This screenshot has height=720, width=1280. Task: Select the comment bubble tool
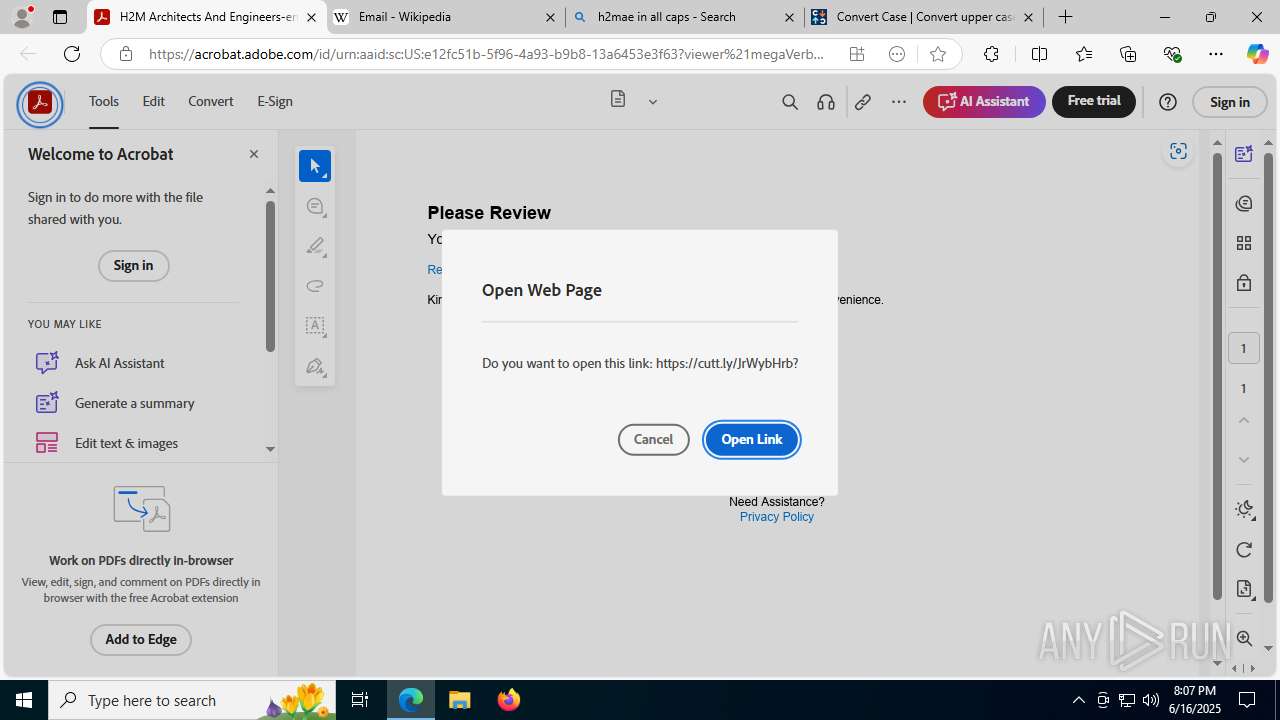[315, 206]
